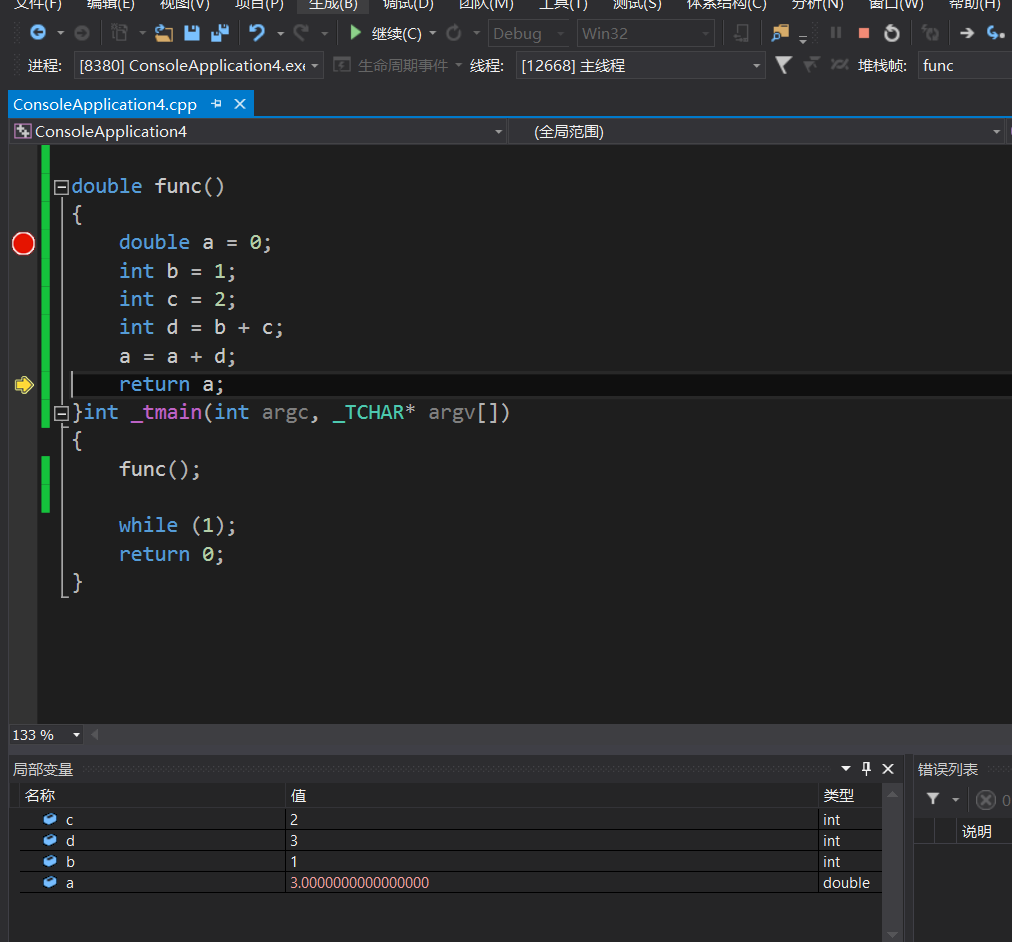This screenshot has height=942, width=1012.
Task: Click the Description column header in Error List
Action: pos(977,831)
